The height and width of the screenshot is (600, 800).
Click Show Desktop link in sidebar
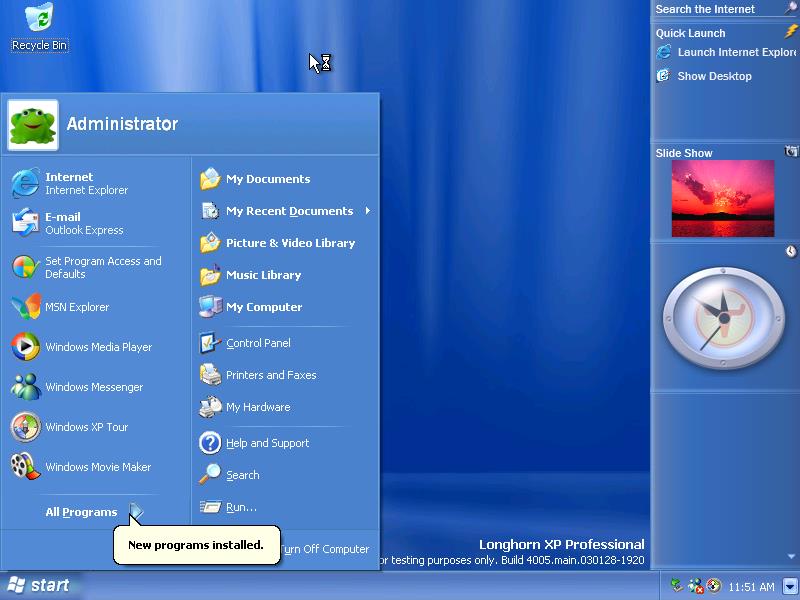pos(714,76)
